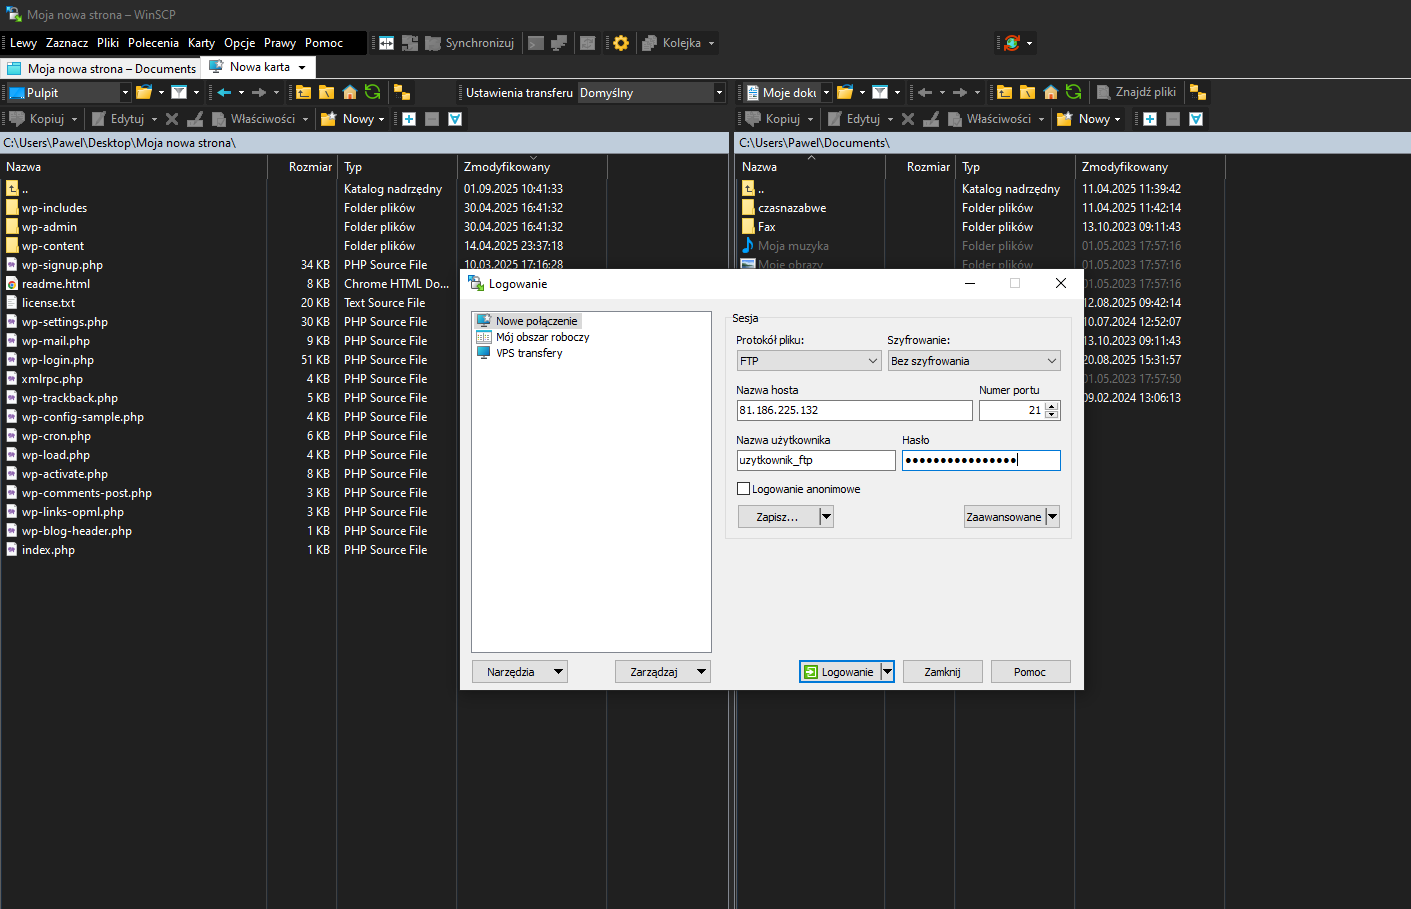Go to root directory in right panel
The width and height of the screenshot is (1411, 909).
coord(1027,92)
